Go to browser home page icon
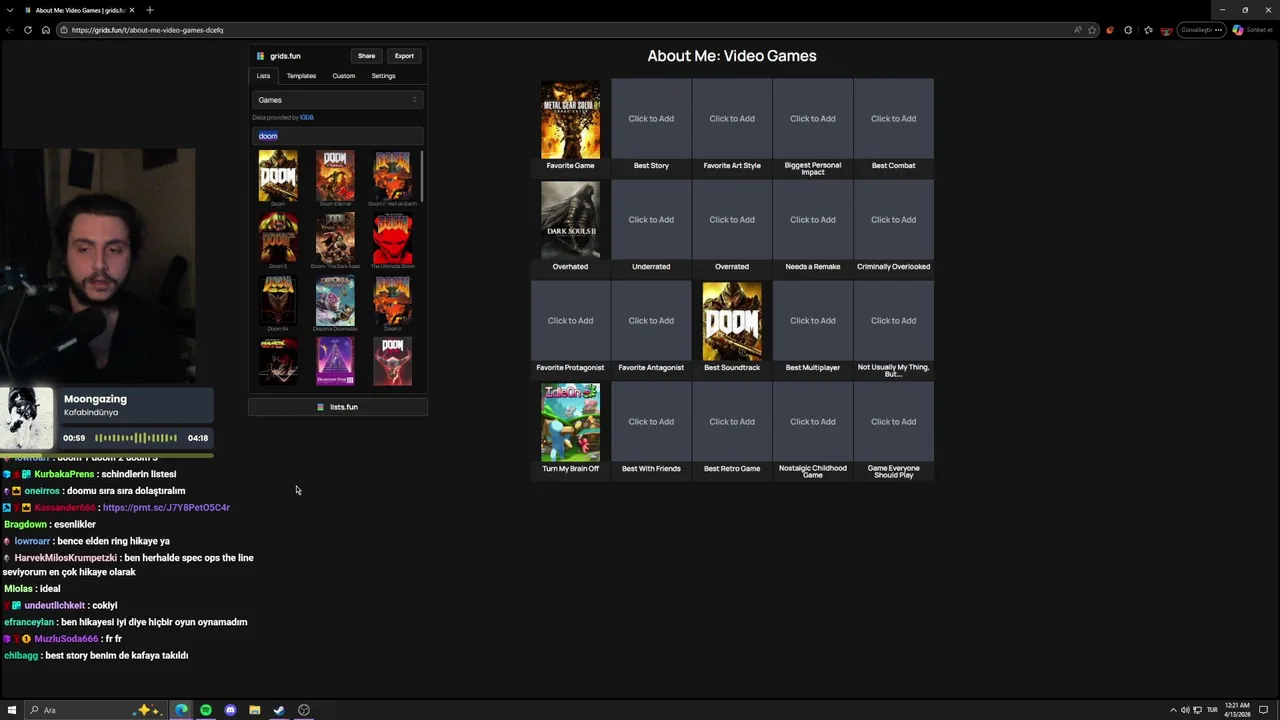The width and height of the screenshot is (1280, 720). click(45, 30)
